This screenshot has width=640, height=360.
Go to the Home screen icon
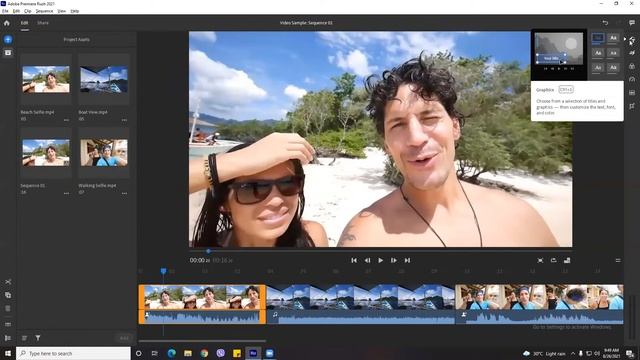point(7,23)
